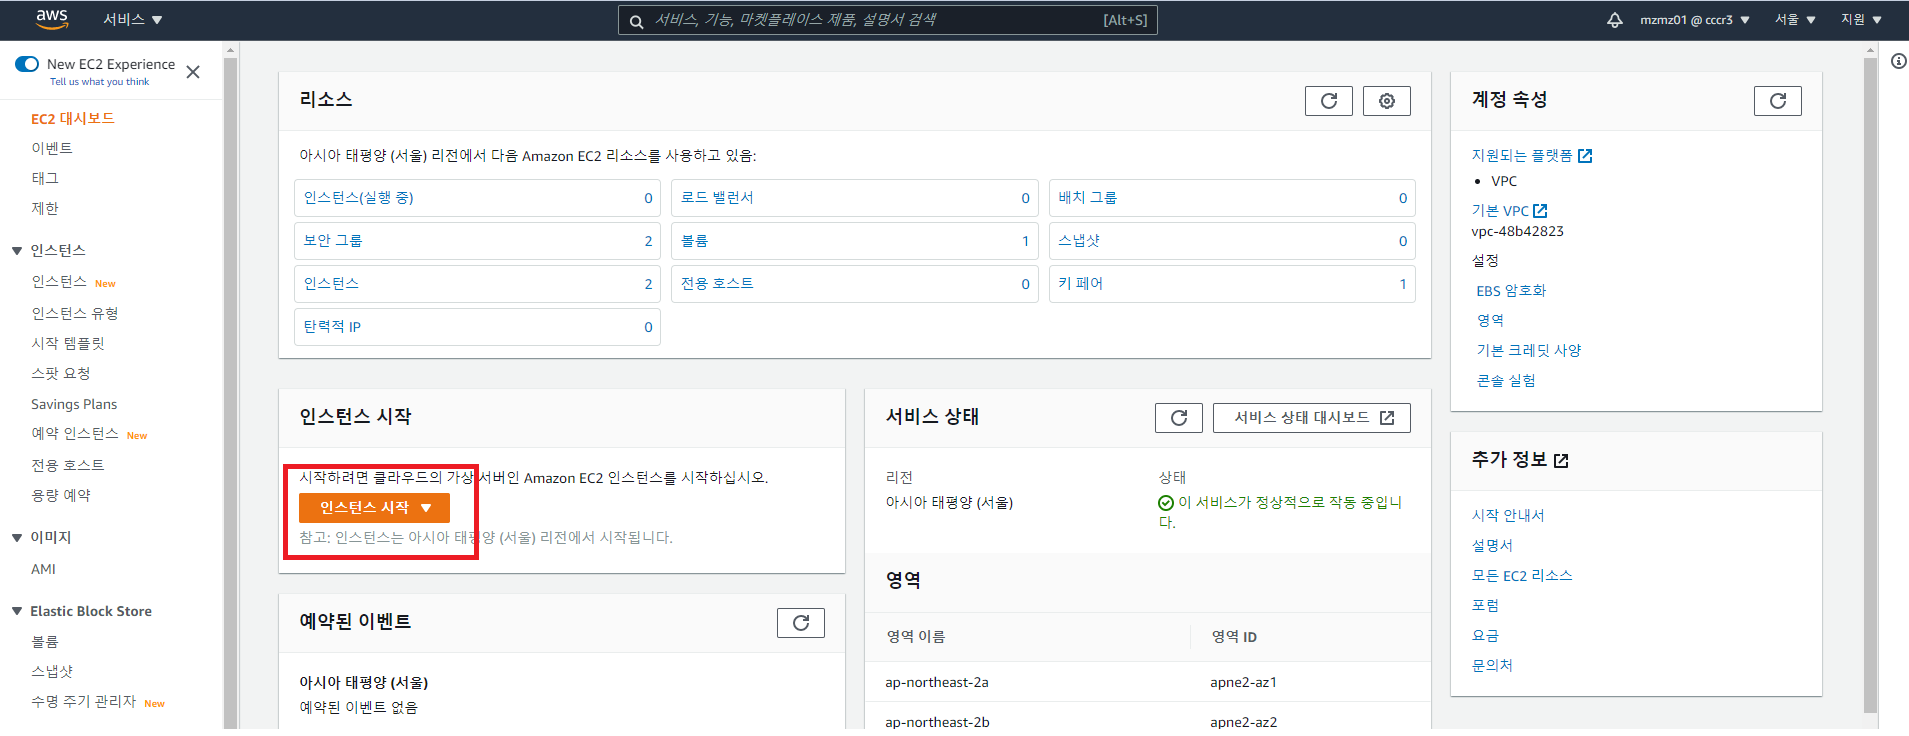This screenshot has width=1909, height=736.
Task: Open 탄력적 IP resource tile
Action: (x=477, y=327)
